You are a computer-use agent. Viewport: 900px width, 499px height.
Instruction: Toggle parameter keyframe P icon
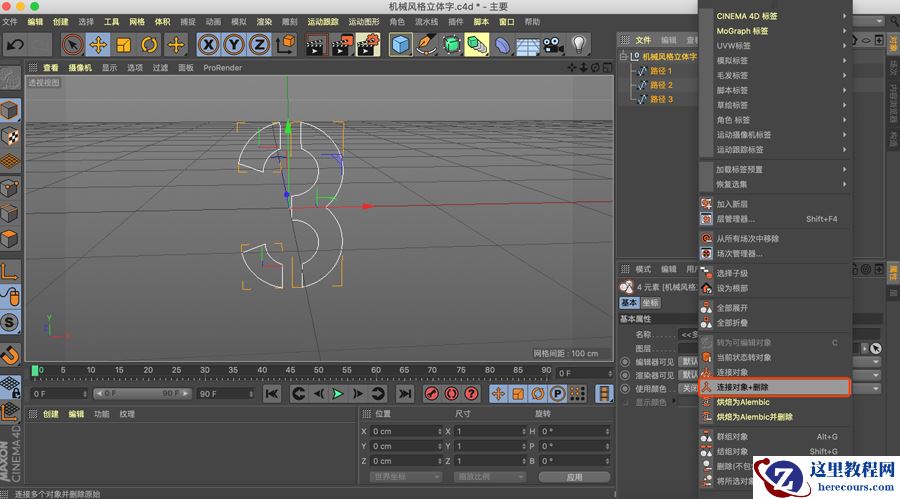[557, 393]
